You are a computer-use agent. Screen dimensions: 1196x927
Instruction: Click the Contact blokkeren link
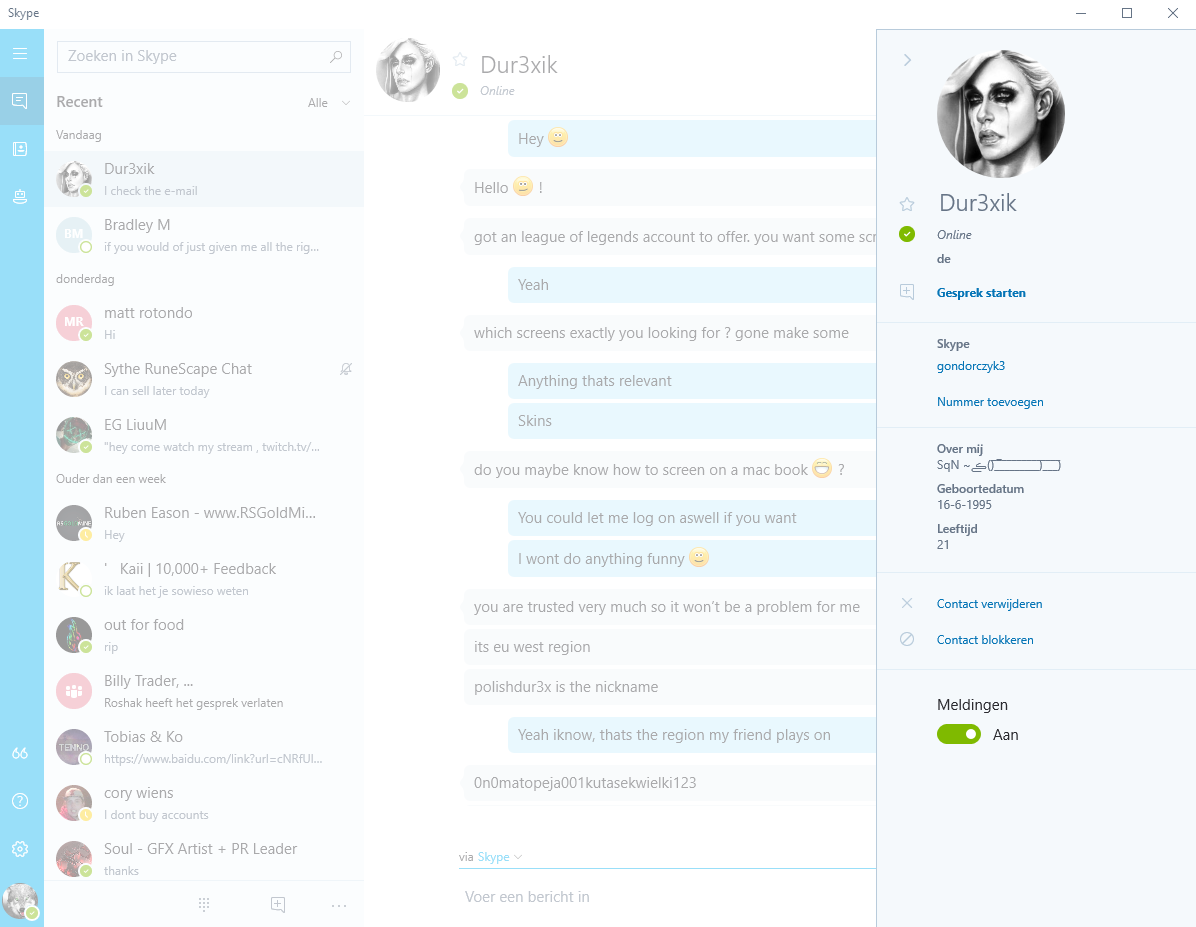[x=985, y=640]
